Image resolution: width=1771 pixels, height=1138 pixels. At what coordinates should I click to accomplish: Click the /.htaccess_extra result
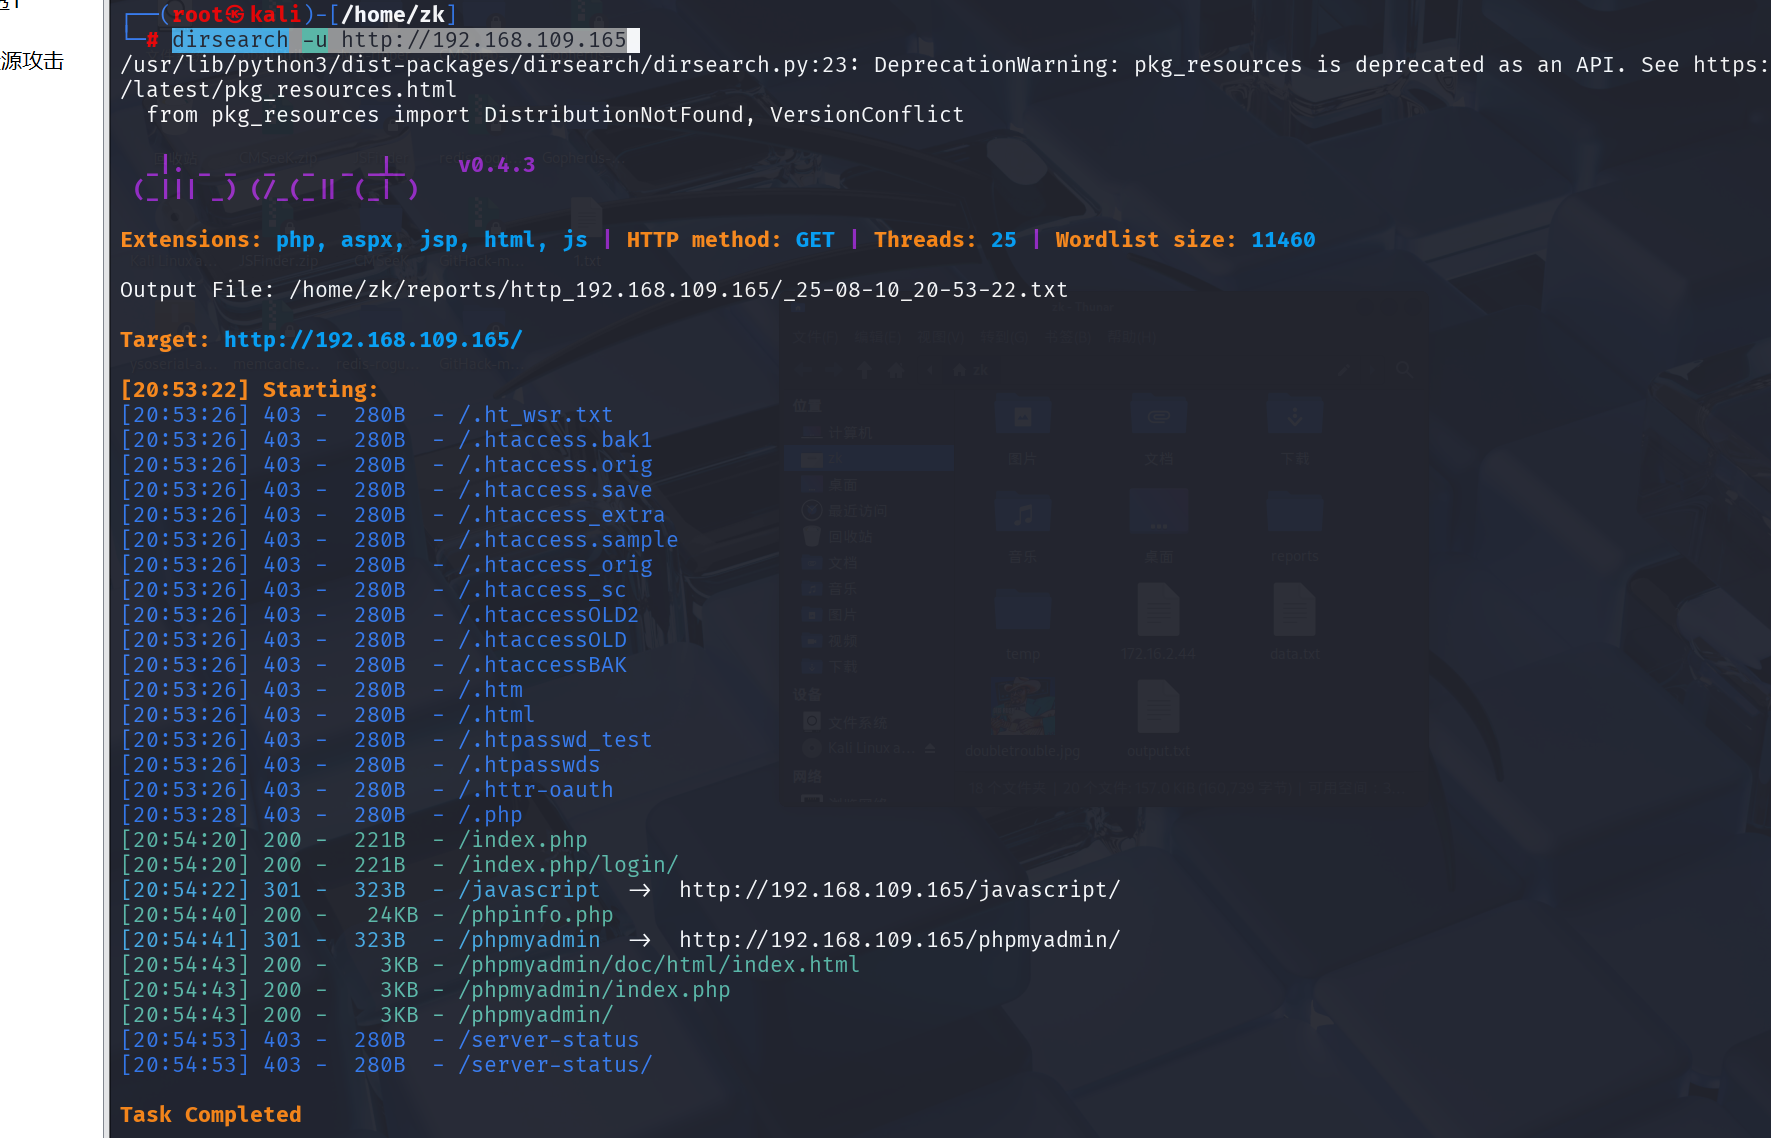click(x=561, y=515)
